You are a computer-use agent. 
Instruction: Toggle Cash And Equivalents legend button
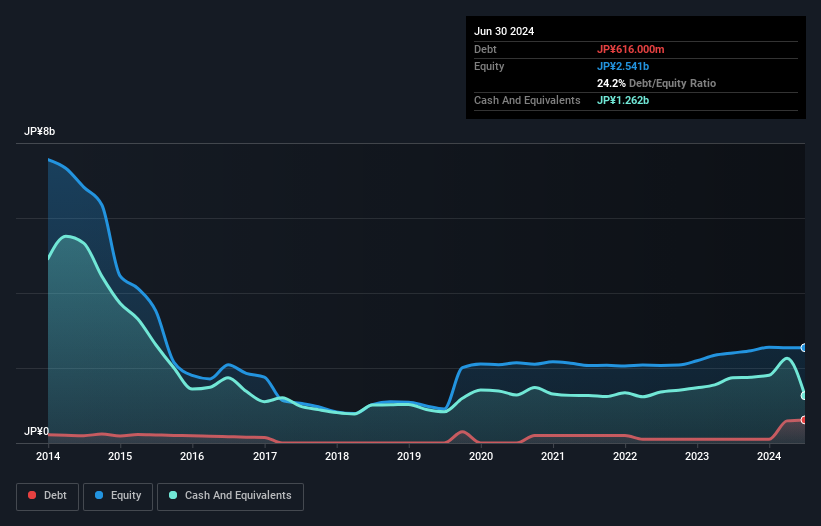pyautogui.click(x=230, y=496)
